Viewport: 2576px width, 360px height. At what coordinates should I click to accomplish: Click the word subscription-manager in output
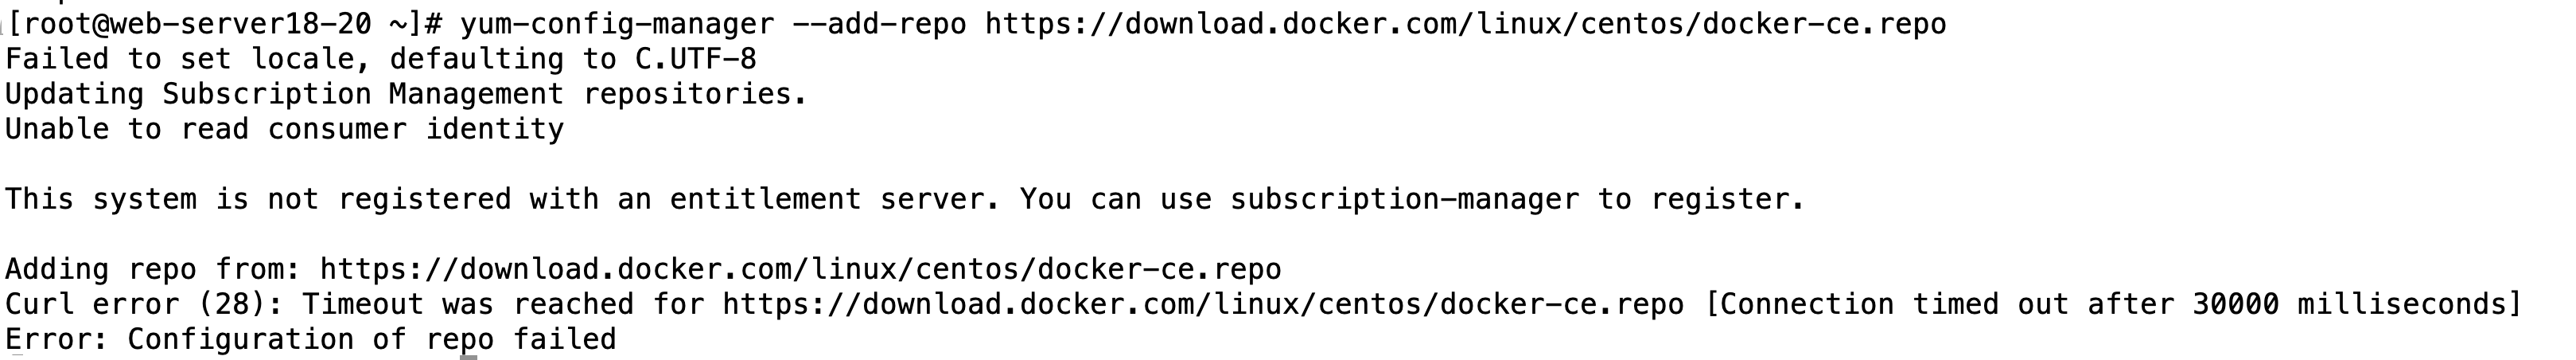click(x=1404, y=198)
